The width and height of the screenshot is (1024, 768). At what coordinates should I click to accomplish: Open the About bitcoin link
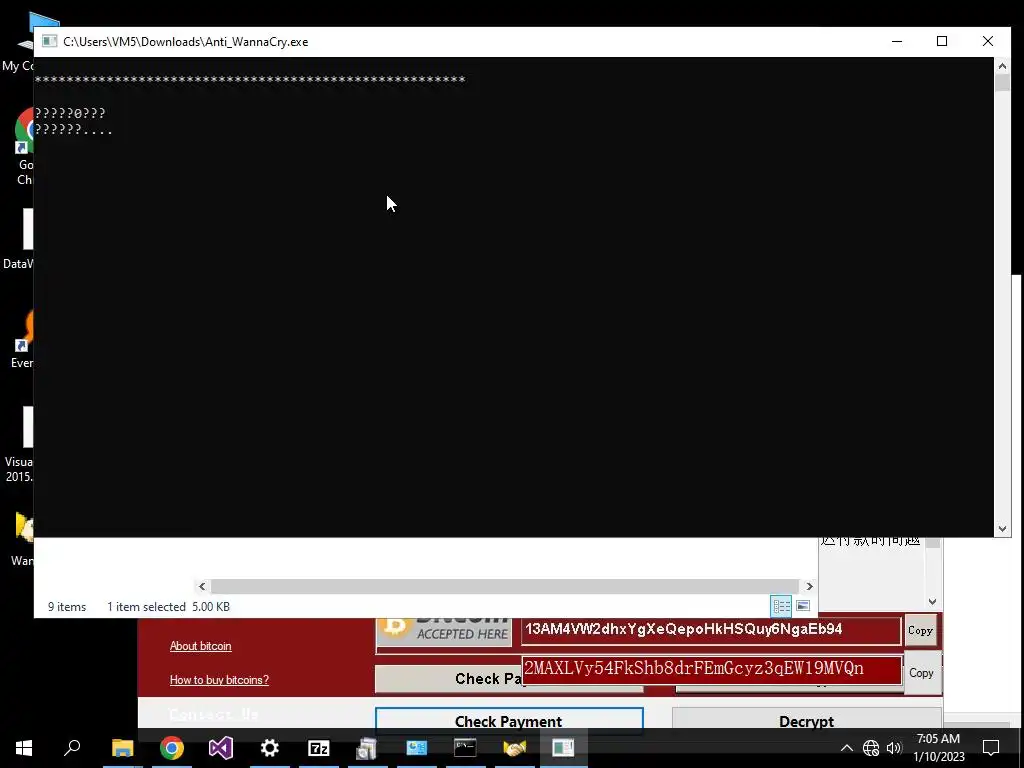tap(200, 646)
